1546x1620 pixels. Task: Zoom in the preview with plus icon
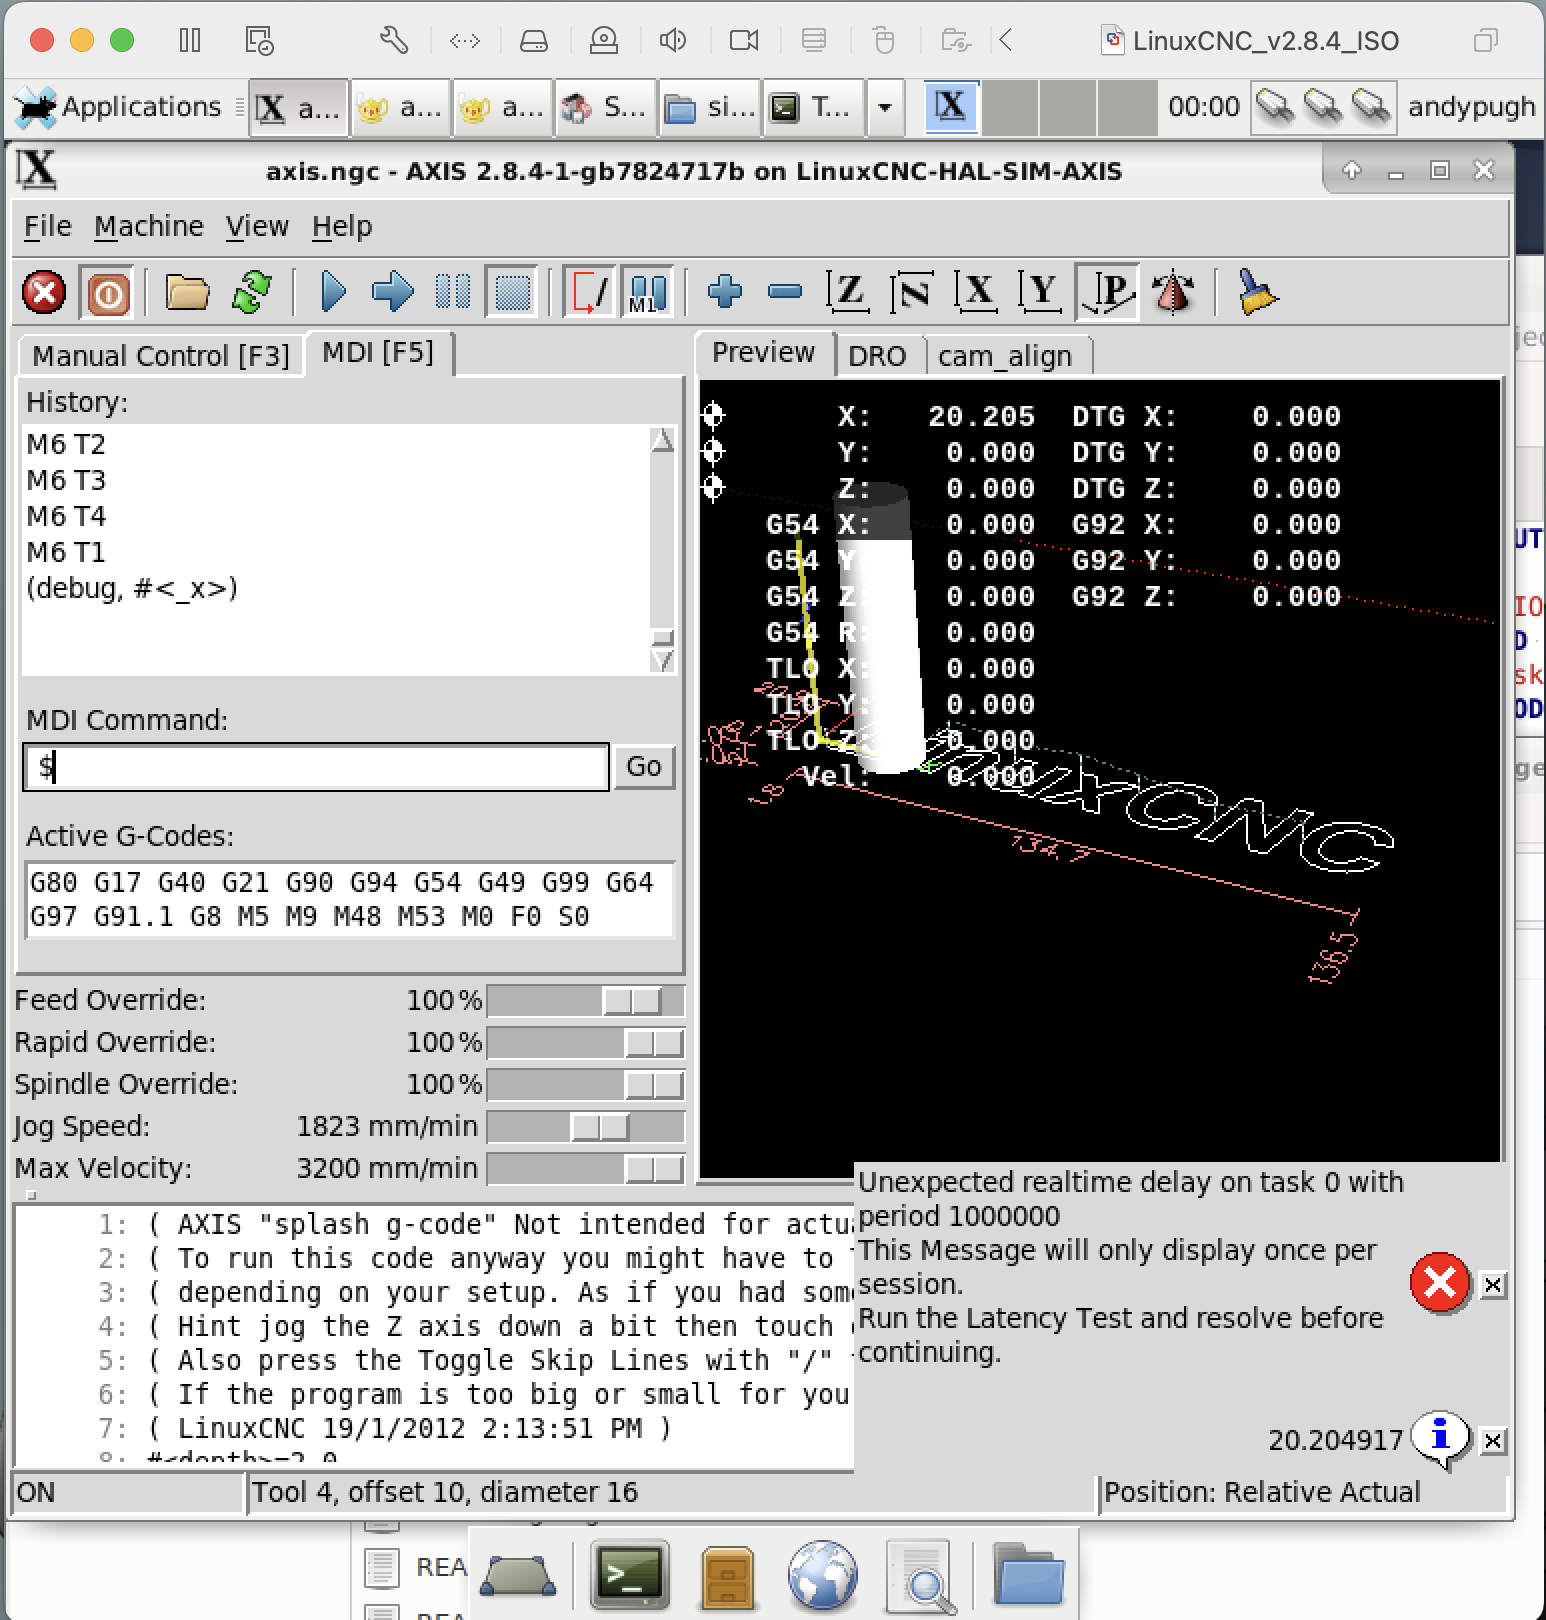click(x=725, y=293)
